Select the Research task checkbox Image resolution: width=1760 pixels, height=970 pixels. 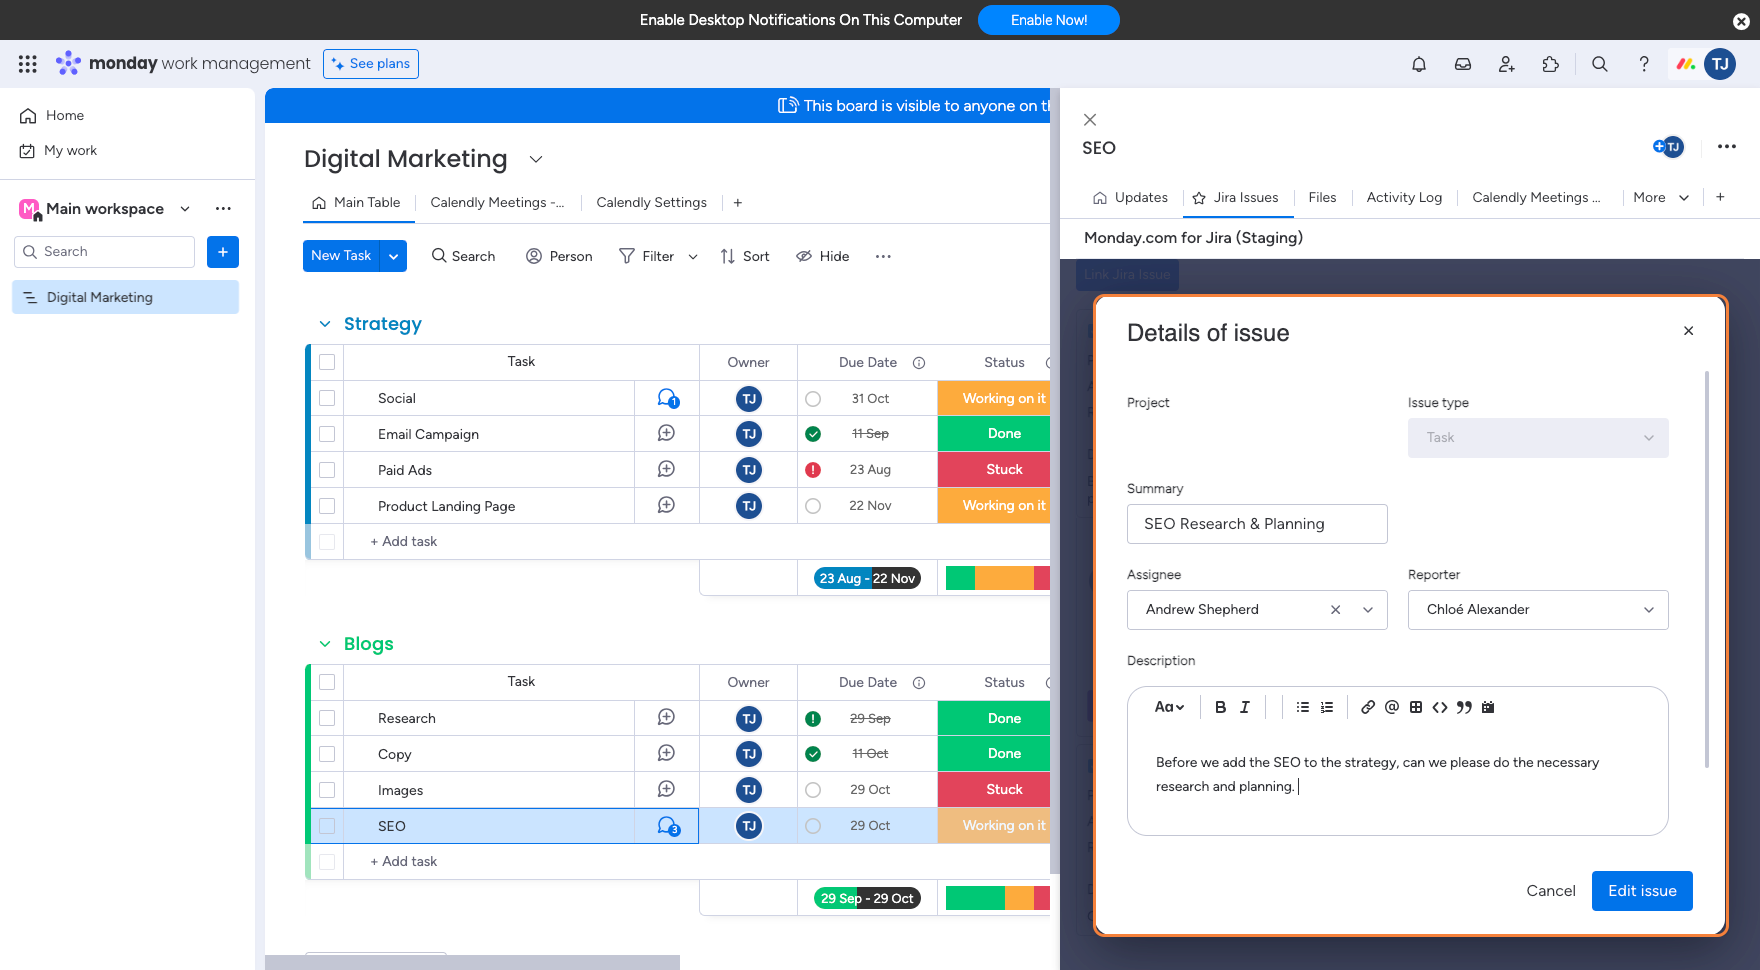pyautogui.click(x=327, y=718)
